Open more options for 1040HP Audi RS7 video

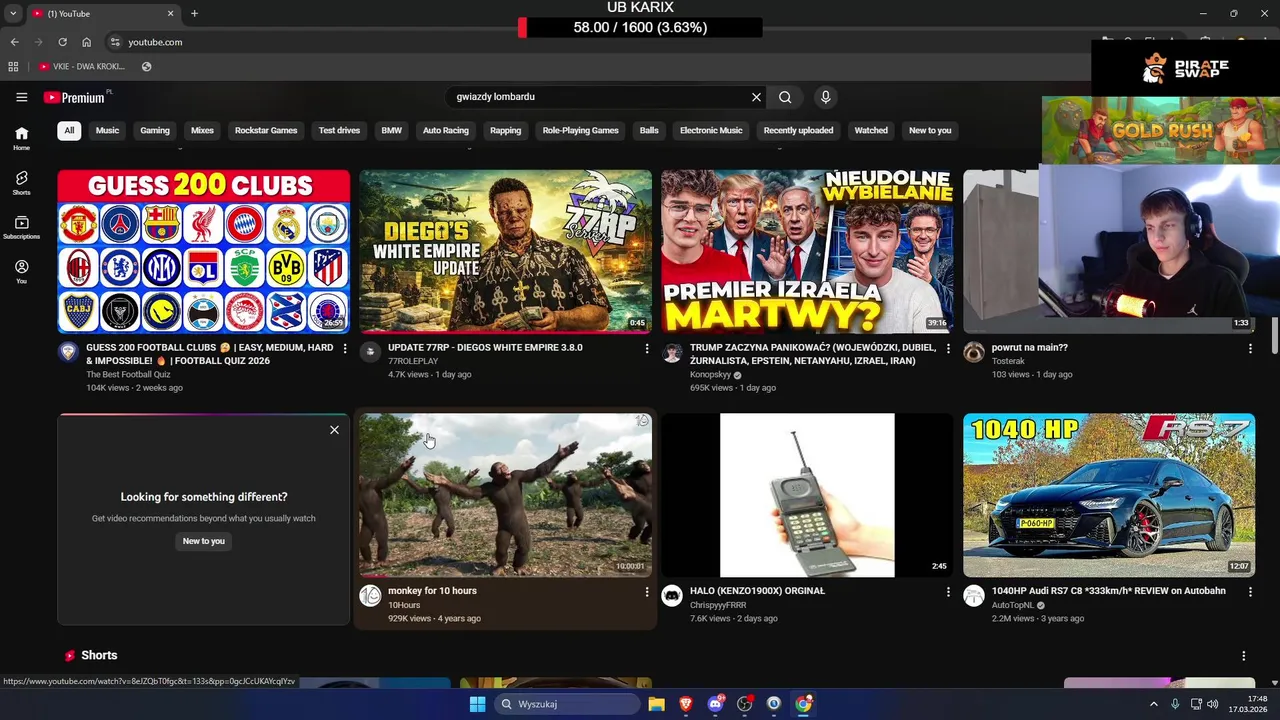click(x=1250, y=592)
